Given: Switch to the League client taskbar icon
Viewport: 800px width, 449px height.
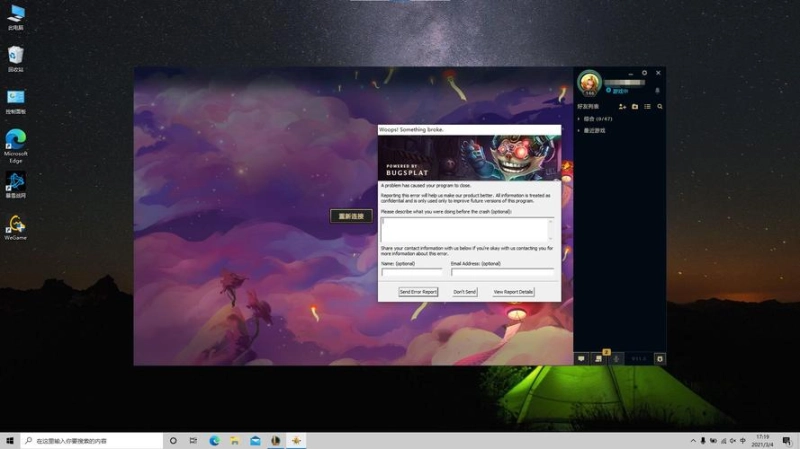Looking at the screenshot, I should click(x=276, y=440).
